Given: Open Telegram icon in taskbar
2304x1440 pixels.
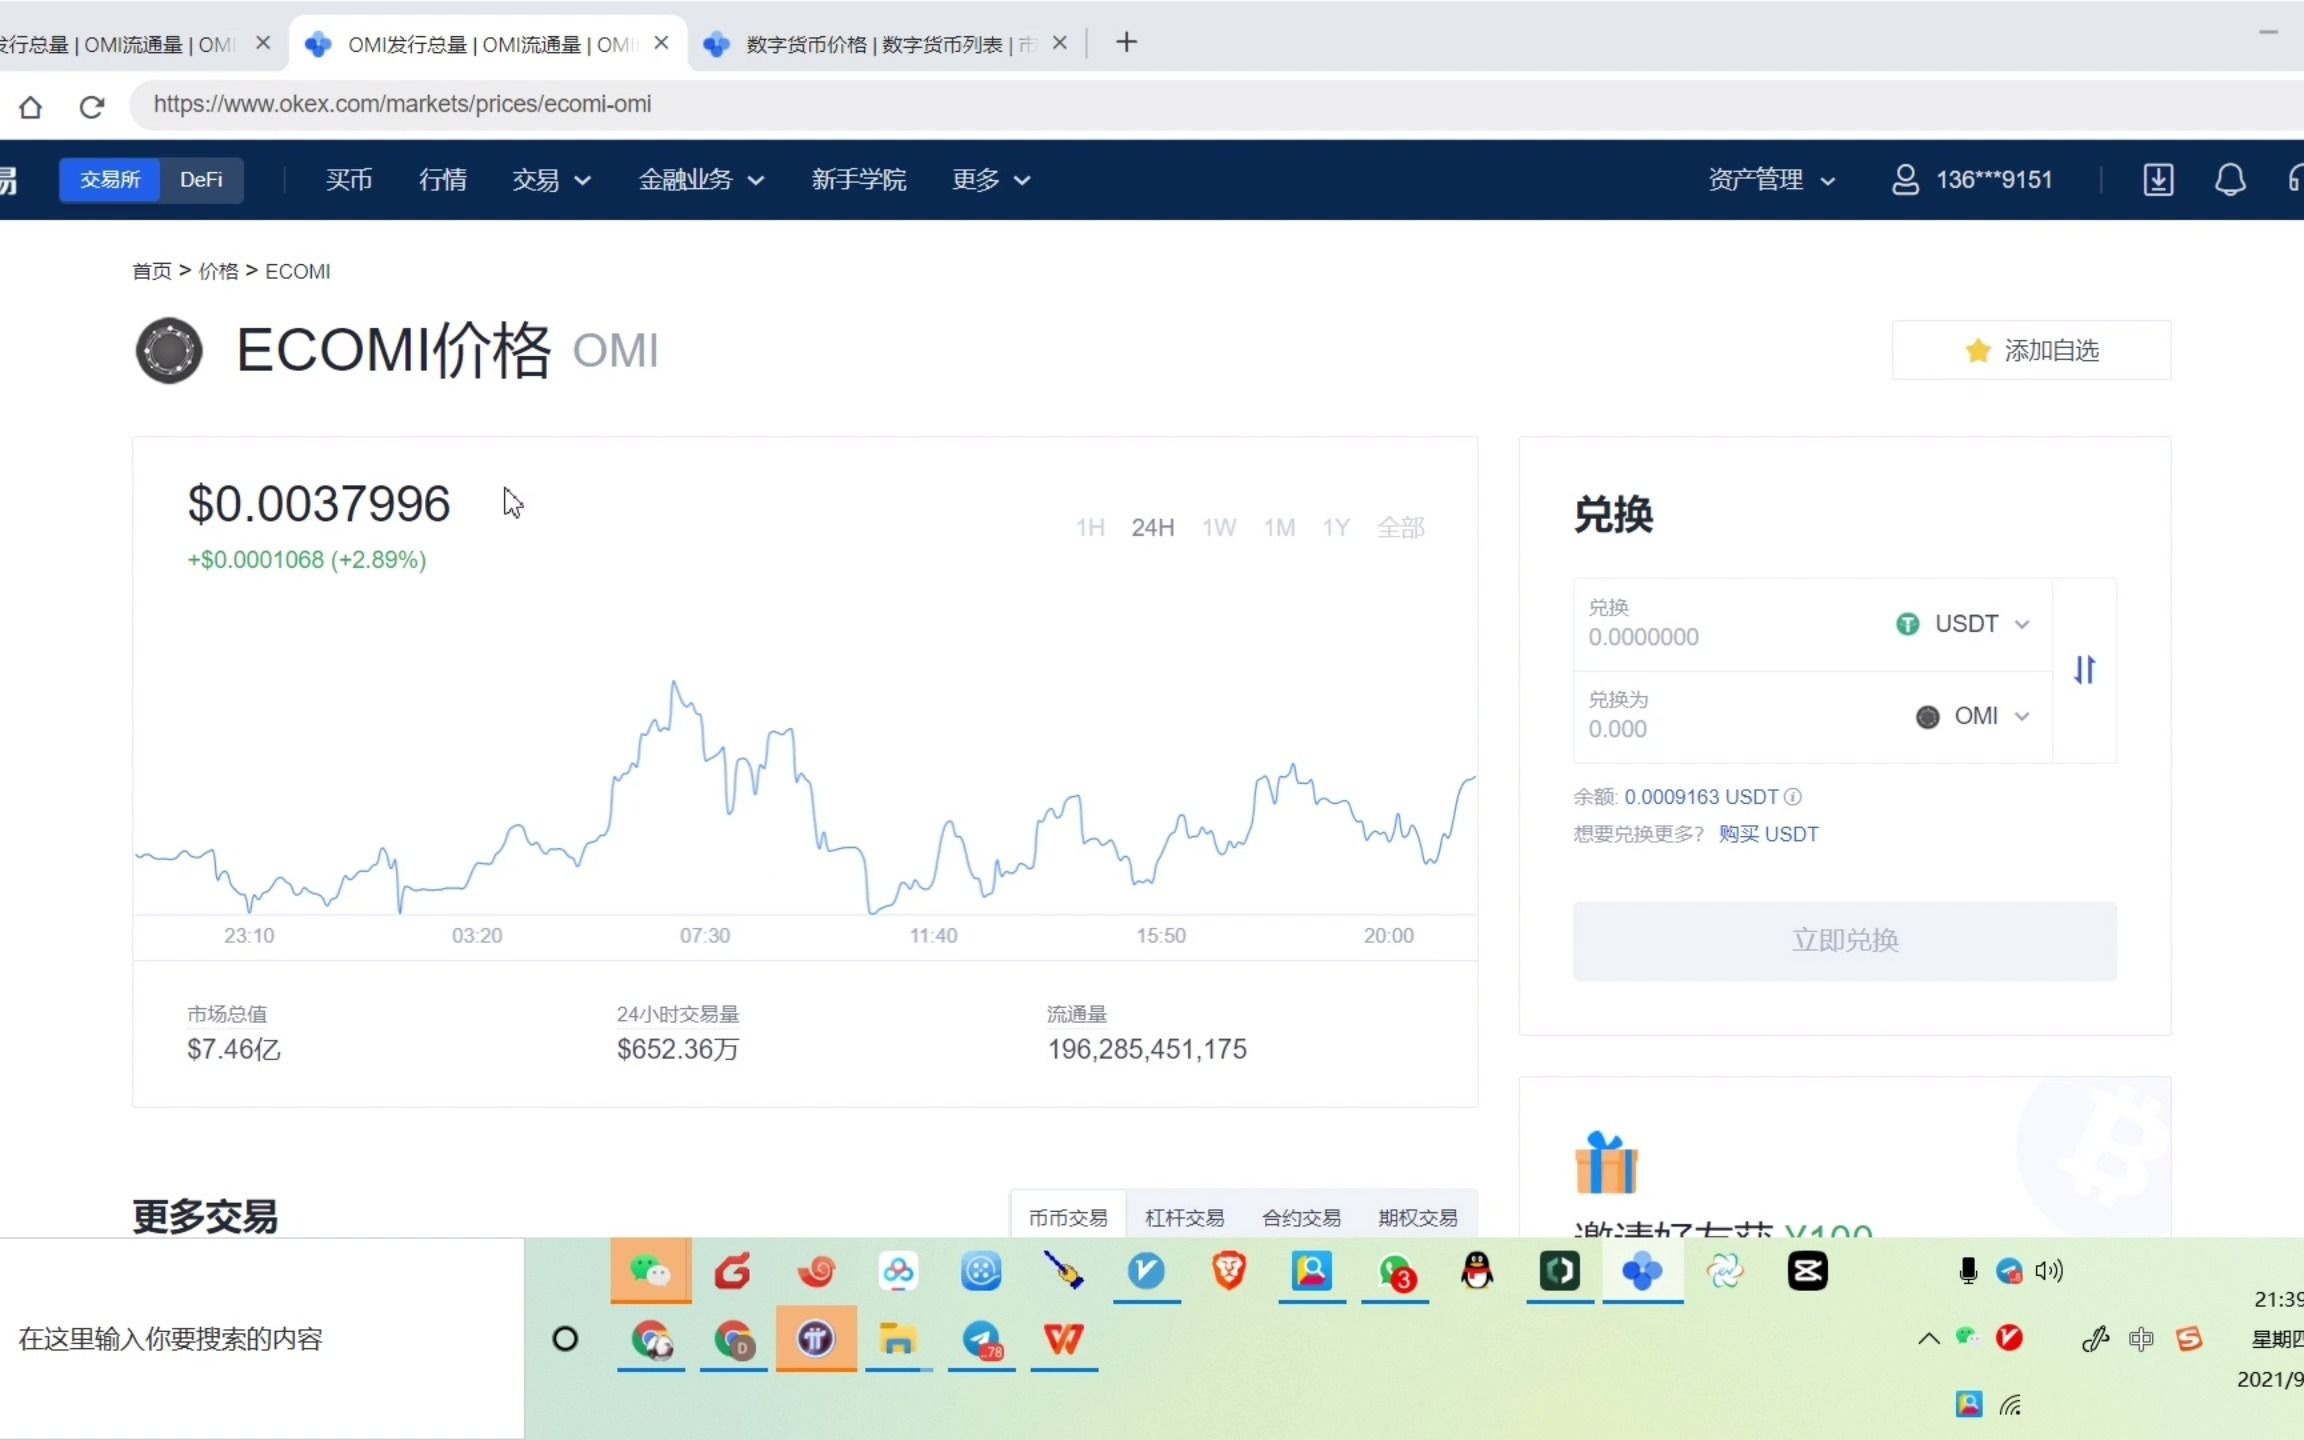Looking at the screenshot, I should (981, 1339).
